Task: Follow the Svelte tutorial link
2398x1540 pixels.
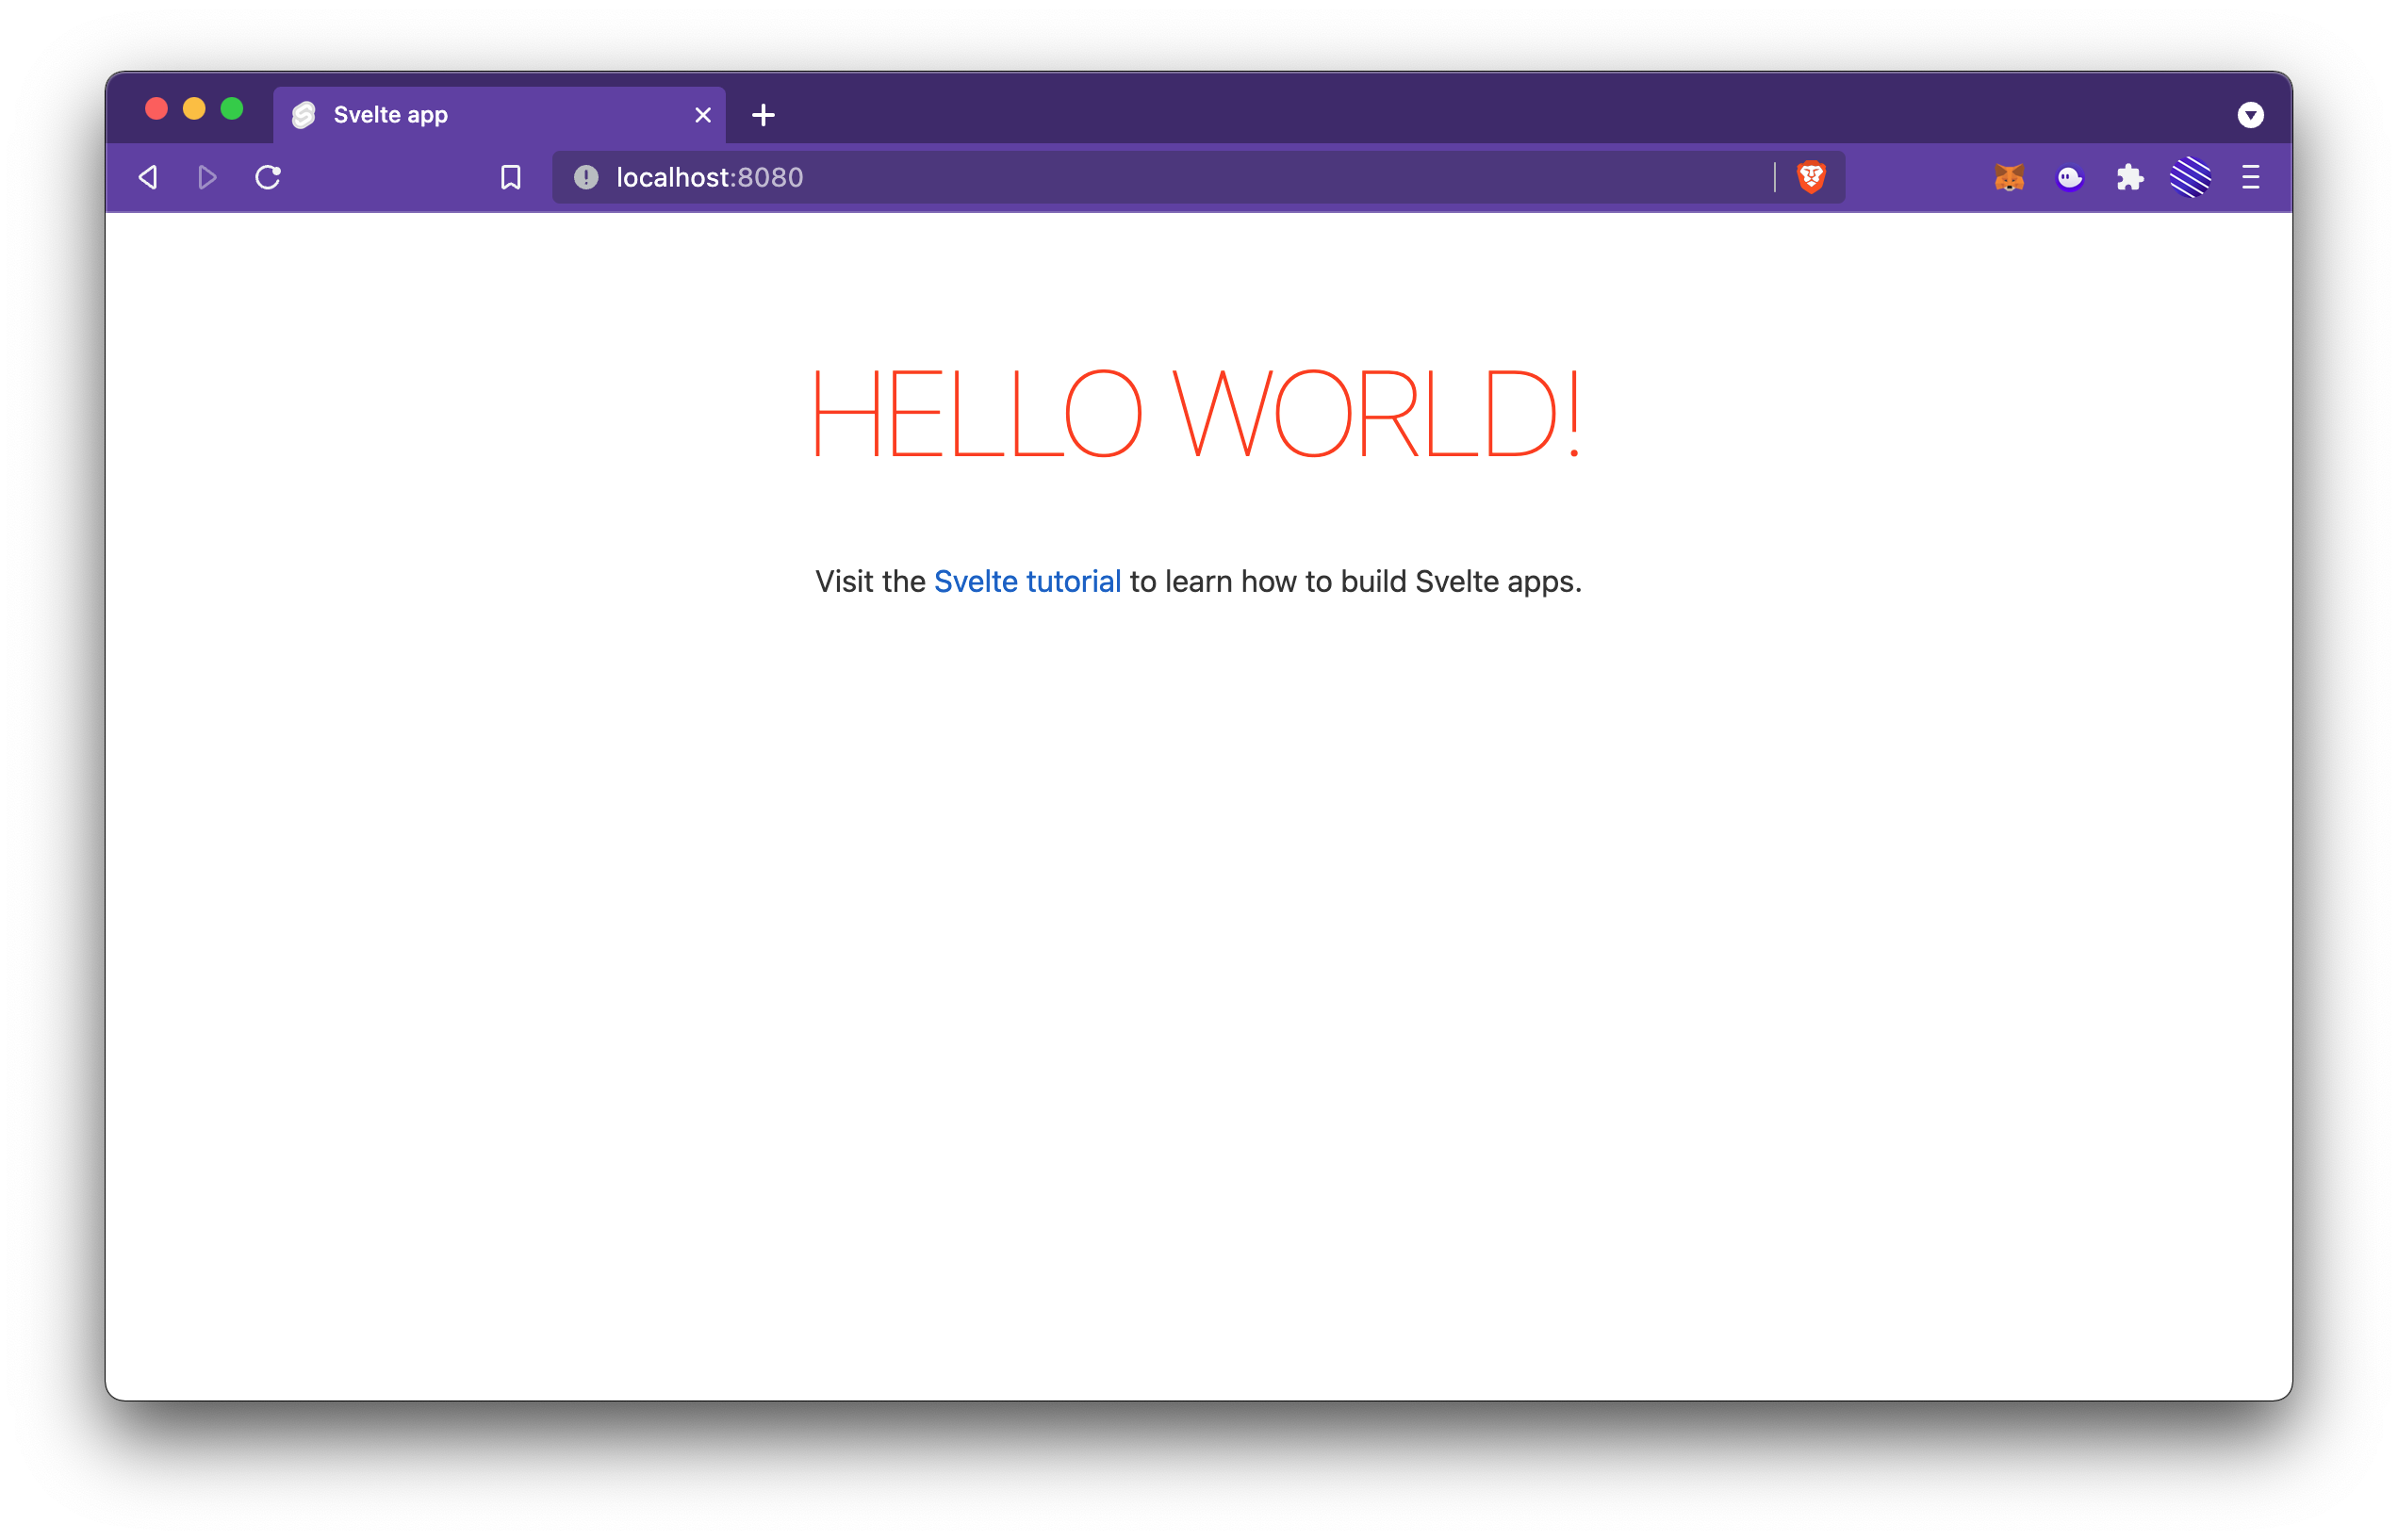Action: point(1027,582)
